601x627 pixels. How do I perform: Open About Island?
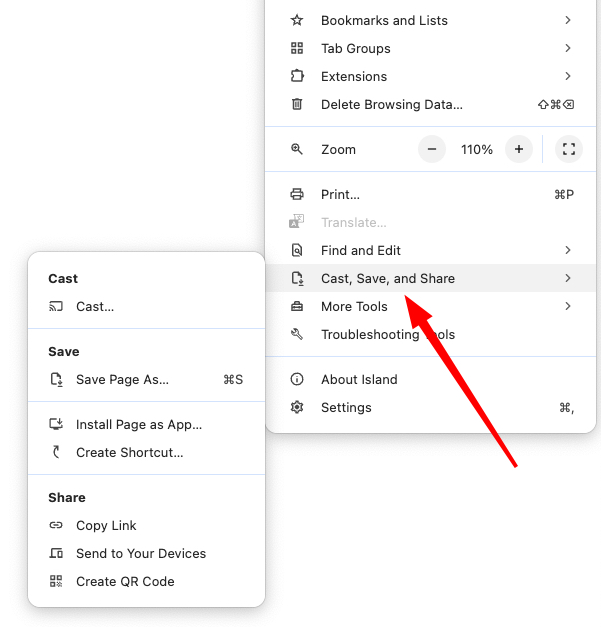tap(431, 379)
